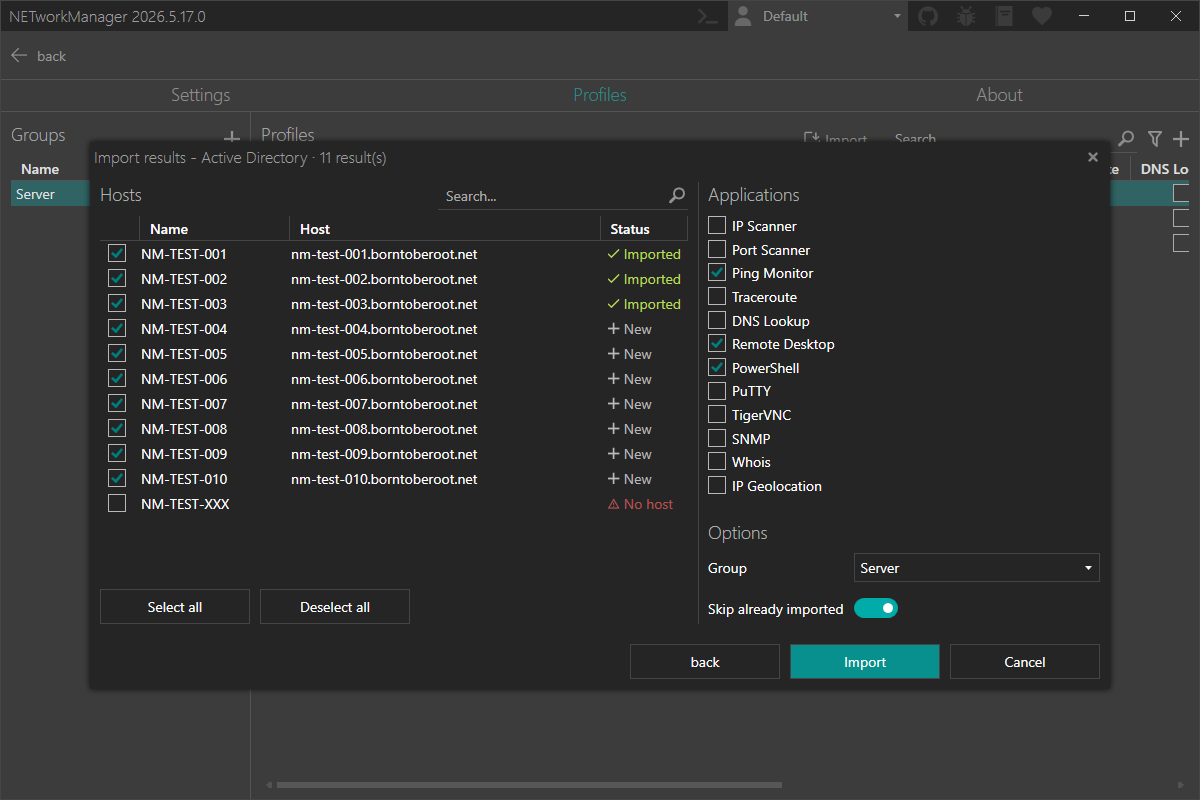Click the NM-TEST-010 name cell
1200x800 pixels.
pyautogui.click(x=184, y=479)
